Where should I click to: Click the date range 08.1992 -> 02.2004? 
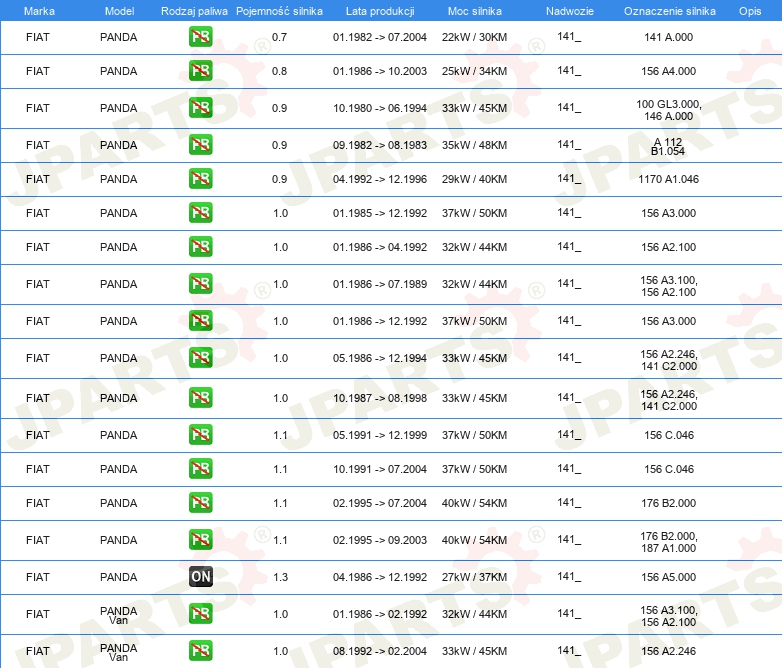[x=380, y=651]
